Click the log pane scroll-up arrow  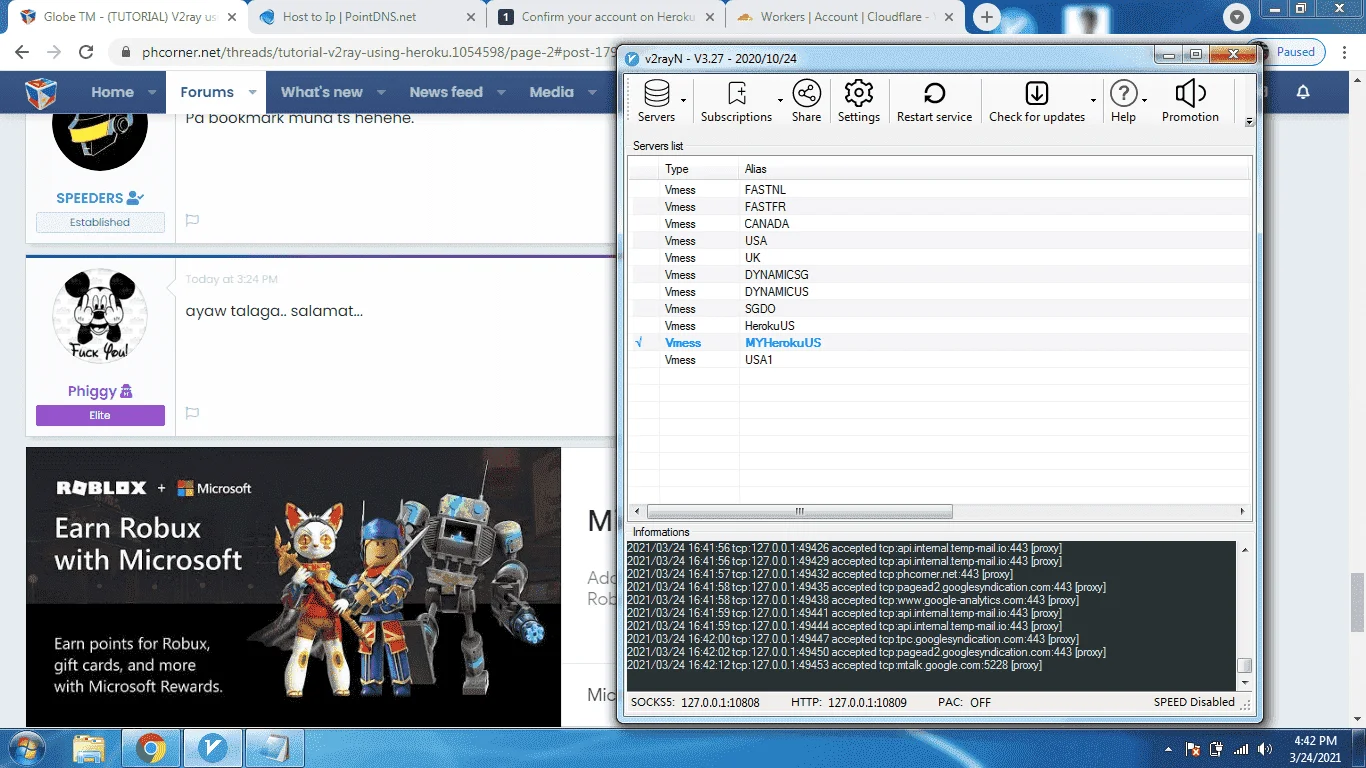(x=1244, y=550)
